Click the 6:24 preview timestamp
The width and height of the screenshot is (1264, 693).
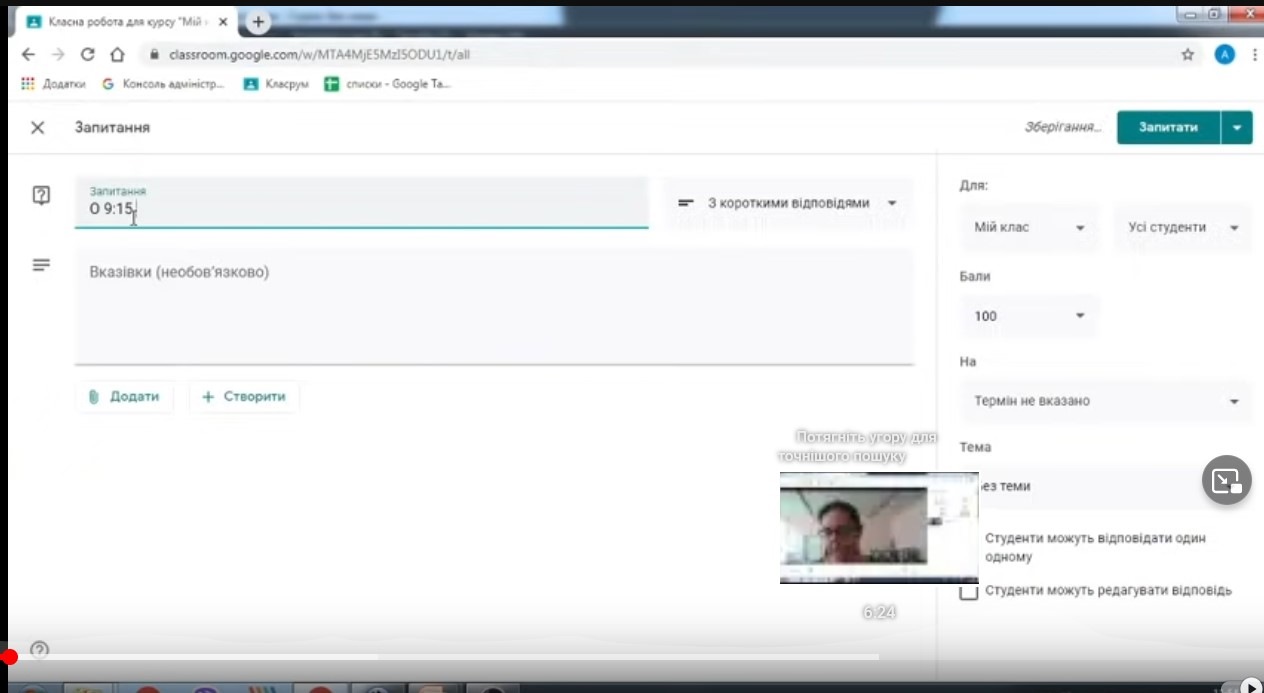pyautogui.click(x=879, y=612)
